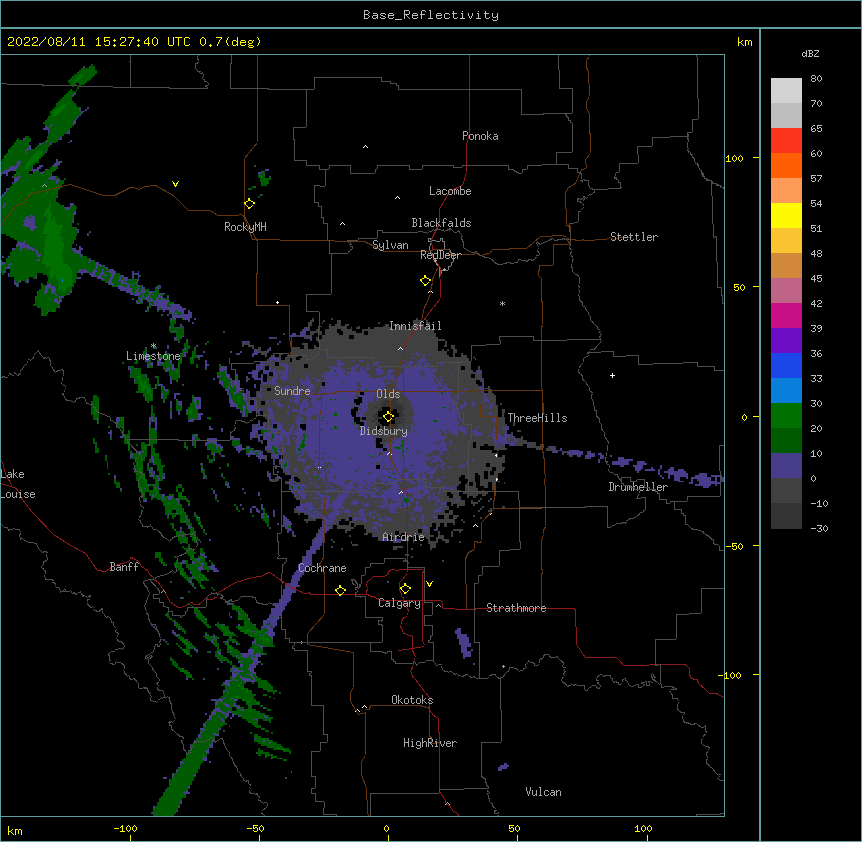Viewport: 862px width, 842px height.
Task: Select the dark orange 60–57 dBZ legend swatch
Action: point(786,165)
